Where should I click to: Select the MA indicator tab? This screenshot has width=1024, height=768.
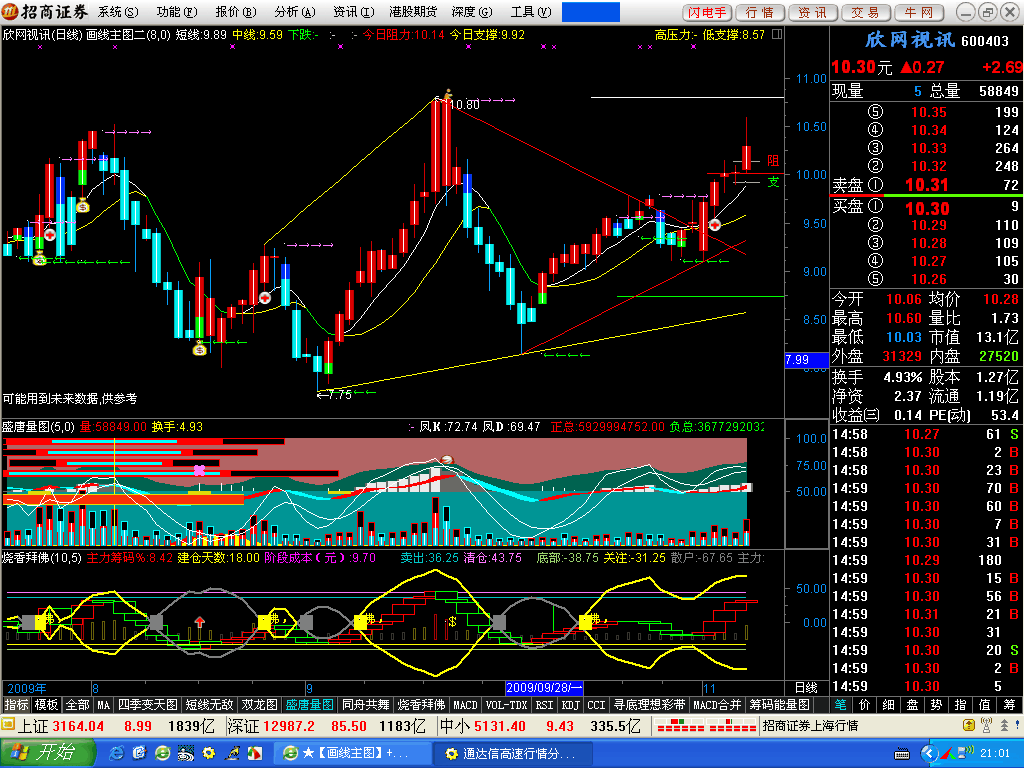(103, 705)
